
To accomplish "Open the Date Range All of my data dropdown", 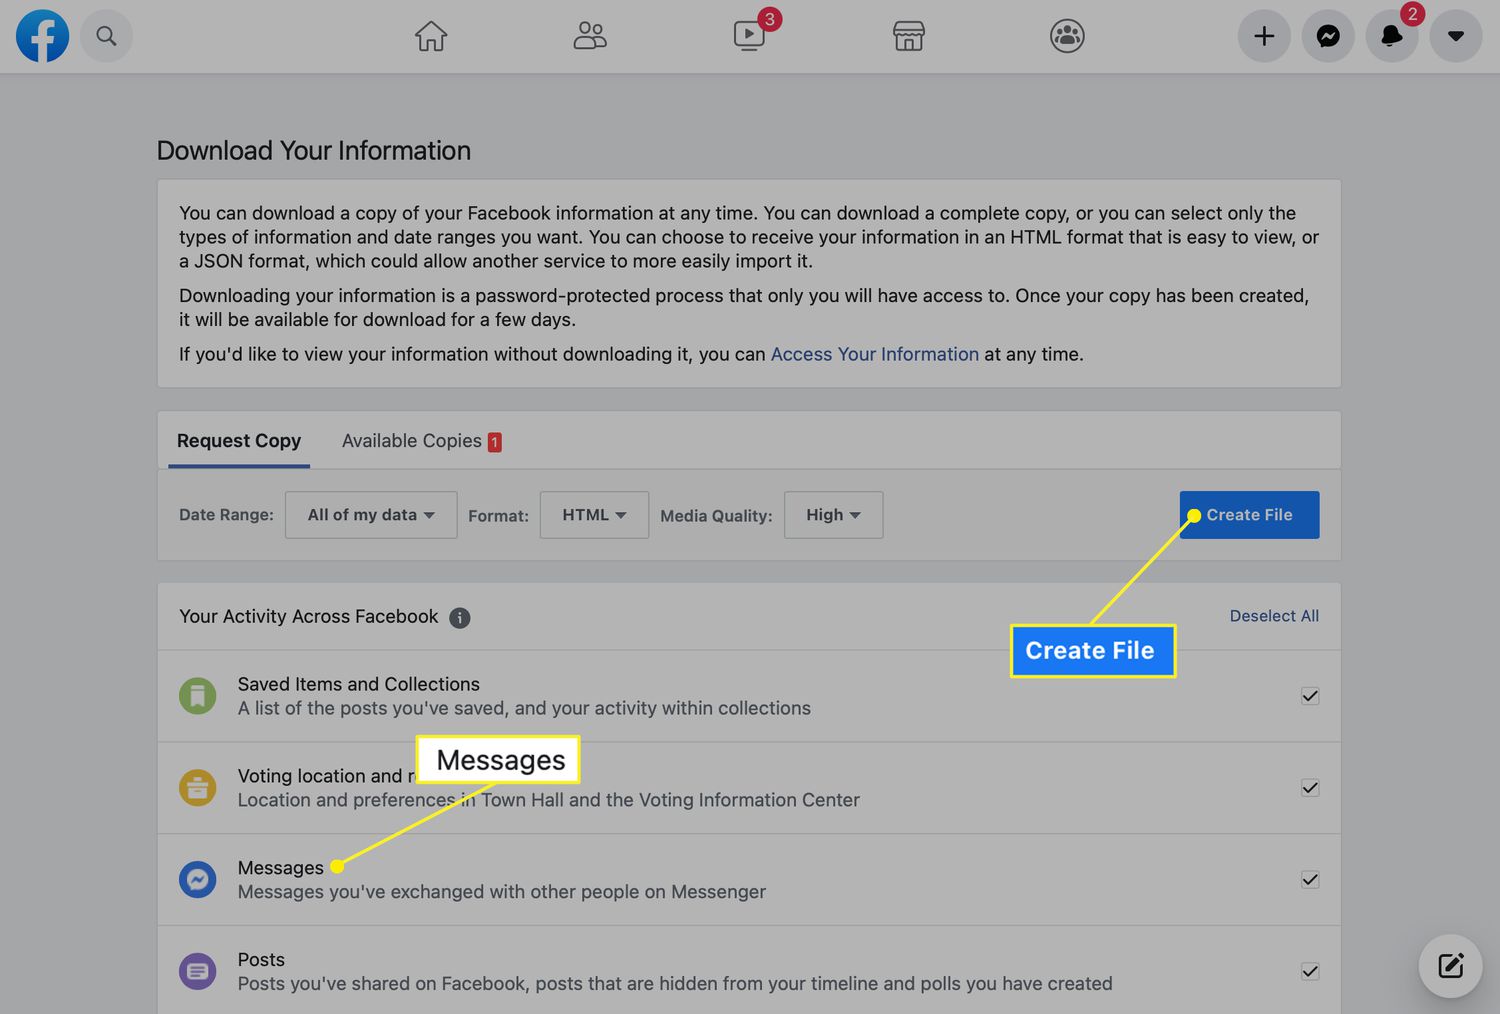I will pos(371,515).
